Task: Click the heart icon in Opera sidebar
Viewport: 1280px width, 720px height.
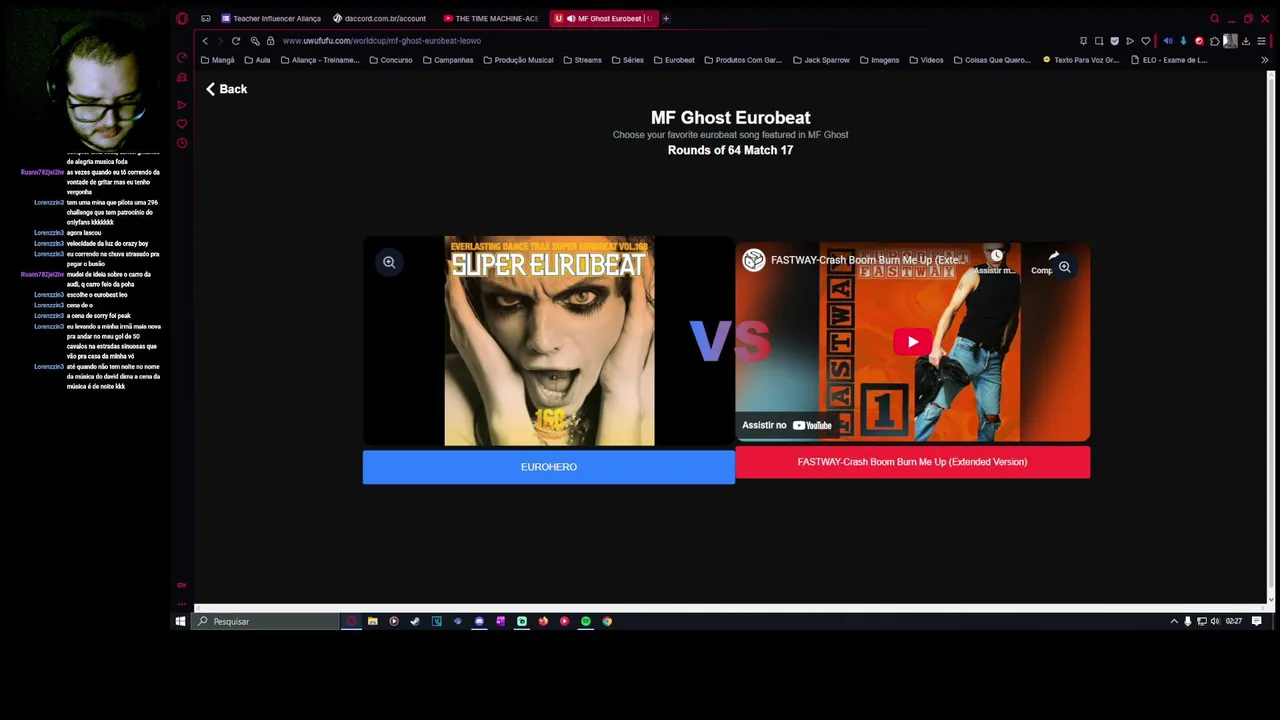Action: coord(182,124)
